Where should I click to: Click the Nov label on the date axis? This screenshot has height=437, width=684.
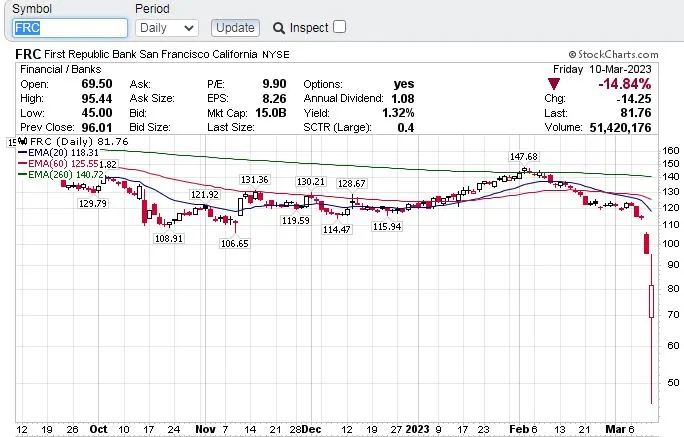(x=205, y=429)
